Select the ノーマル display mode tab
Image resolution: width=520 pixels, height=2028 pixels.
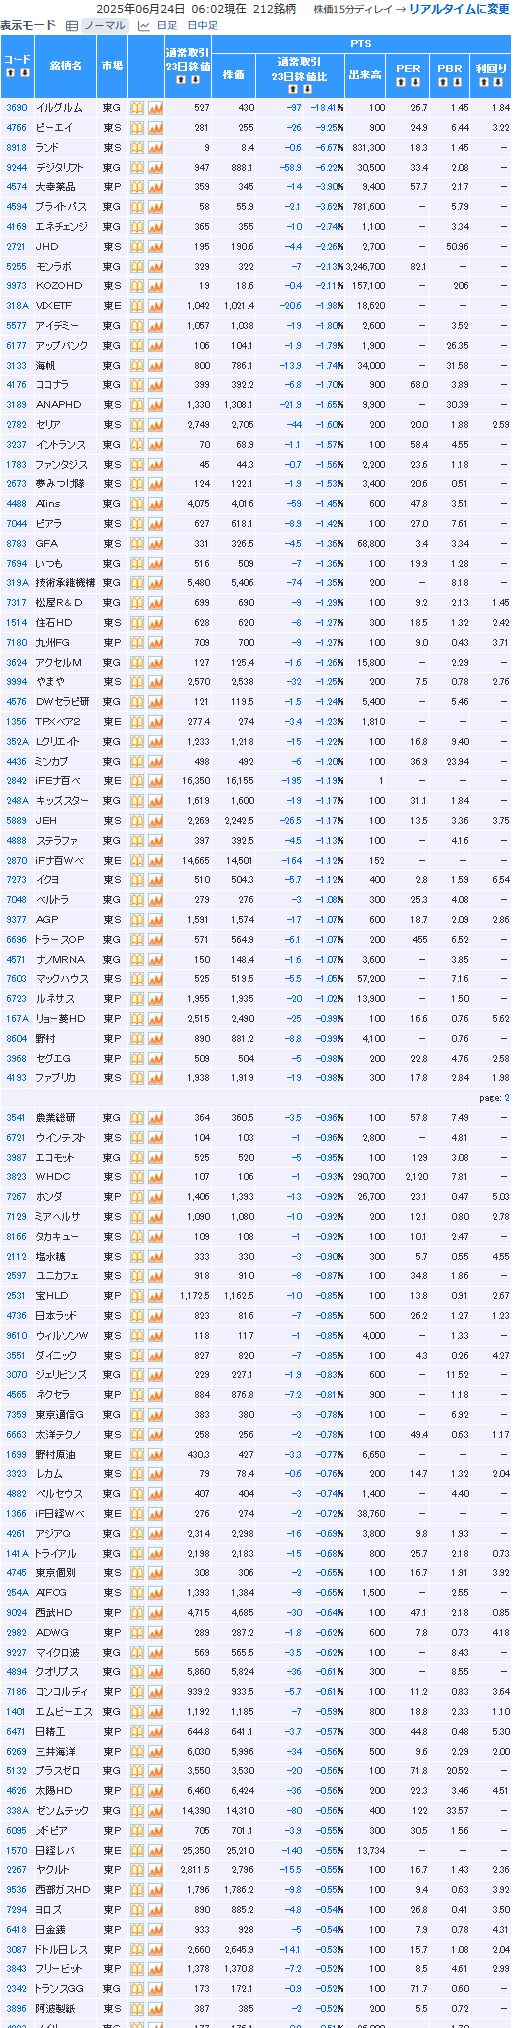(104, 25)
